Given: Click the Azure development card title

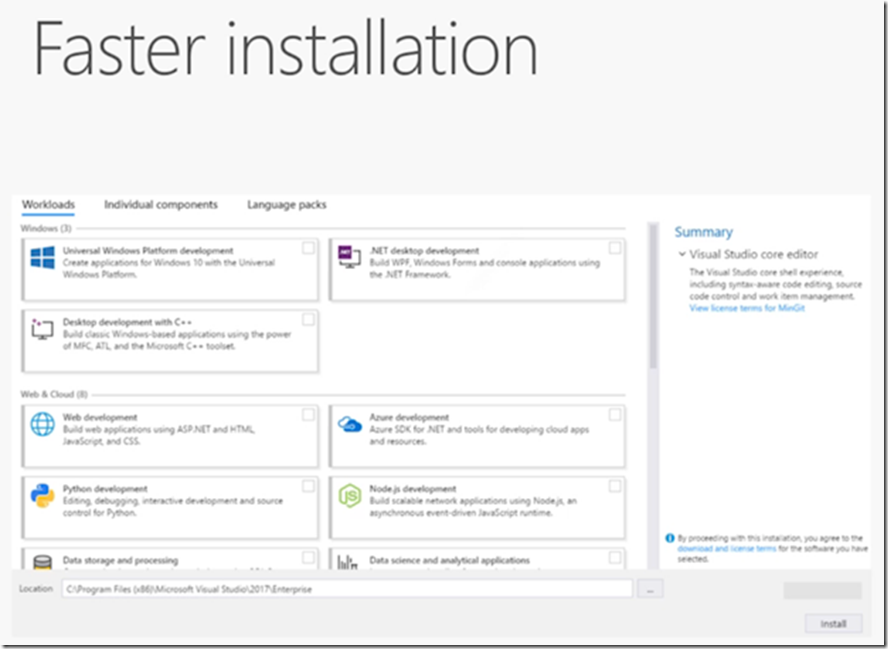Looking at the screenshot, I should 409,417.
